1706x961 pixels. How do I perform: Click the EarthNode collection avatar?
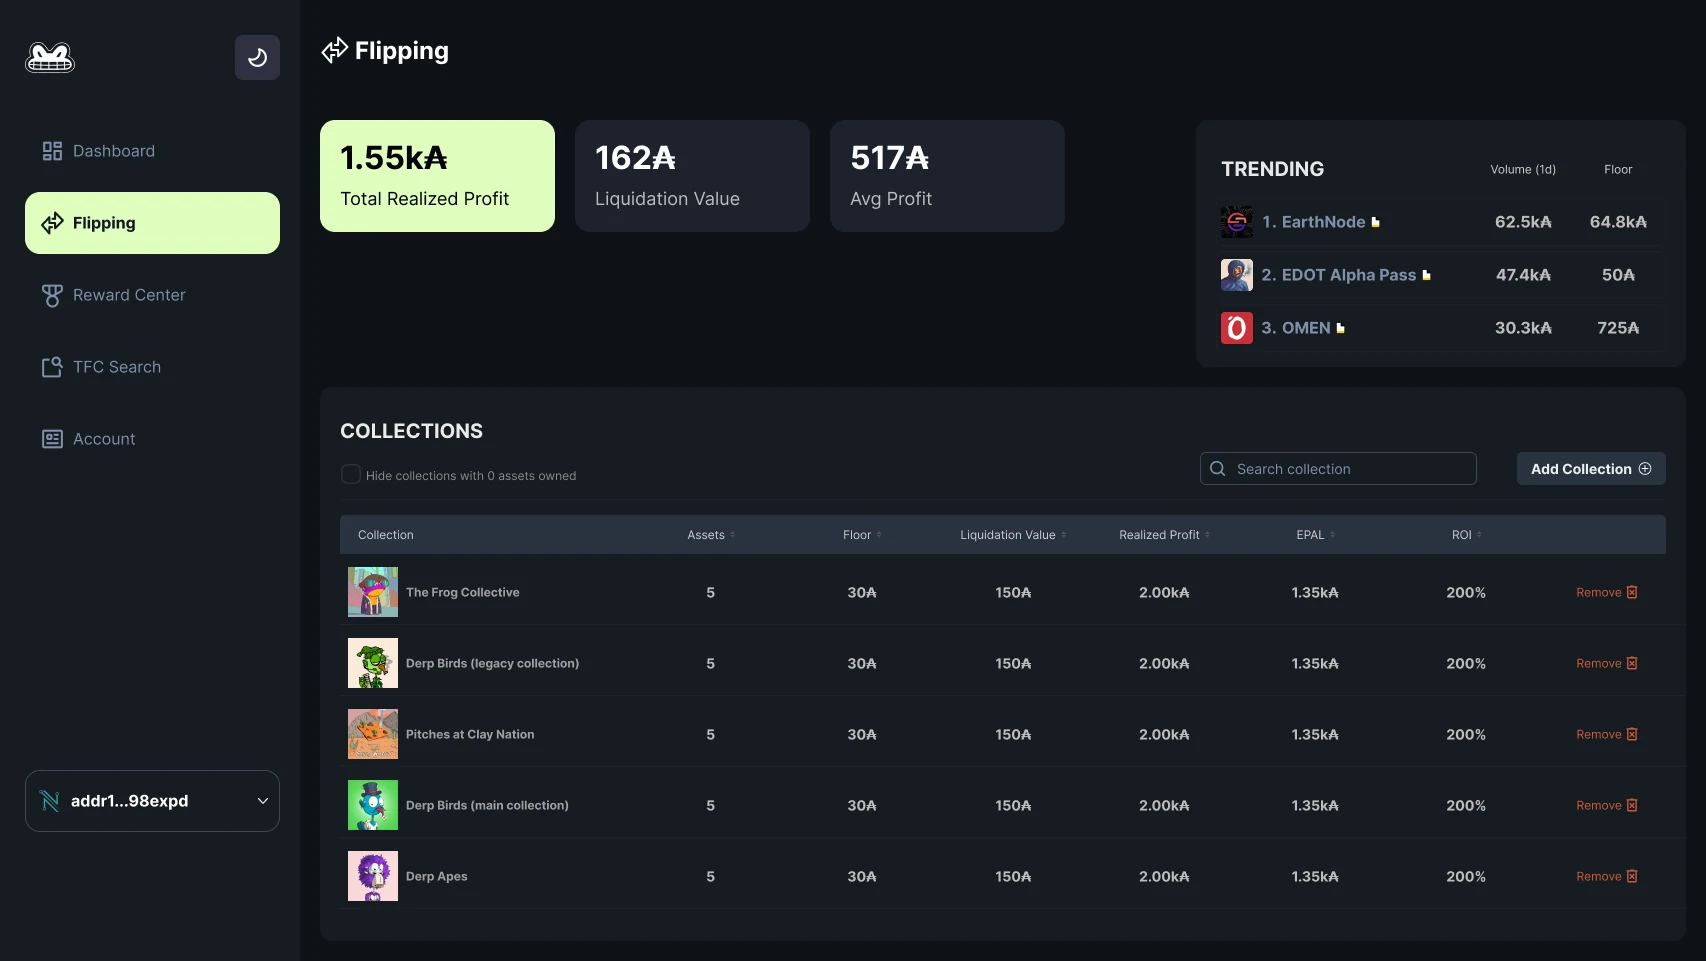click(x=1237, y=222)
